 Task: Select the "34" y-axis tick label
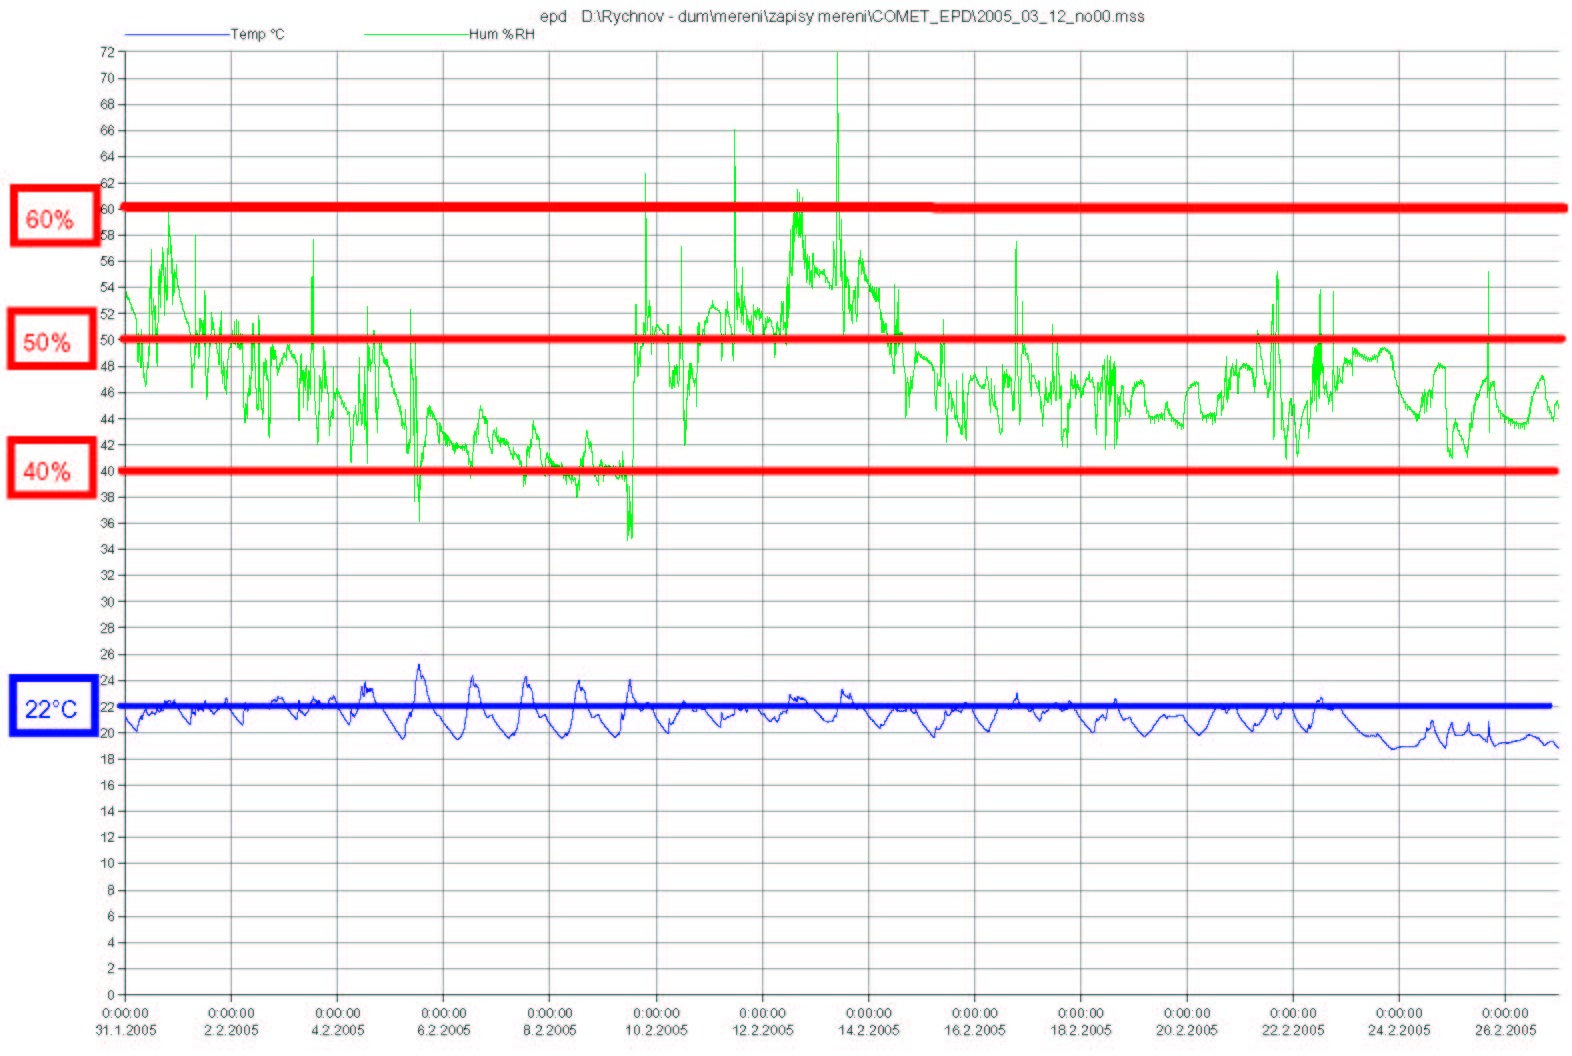point(107,549)
